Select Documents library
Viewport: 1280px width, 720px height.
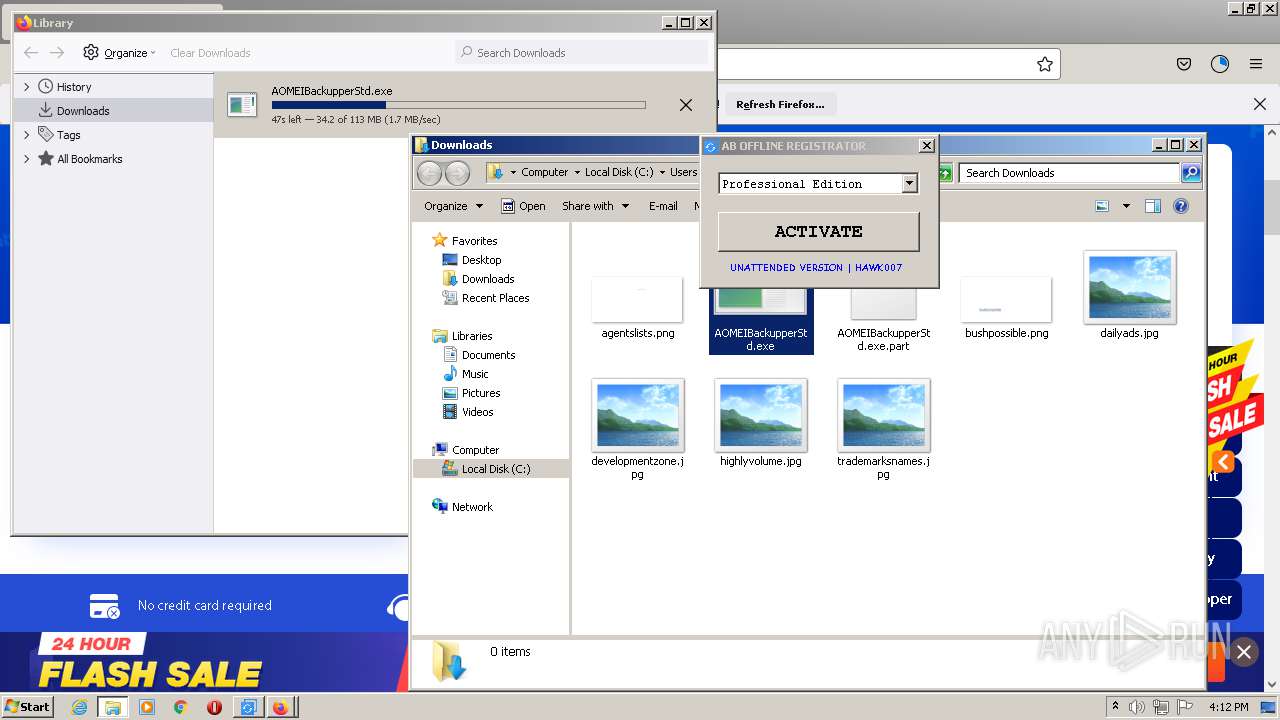(x=488, y=355)
